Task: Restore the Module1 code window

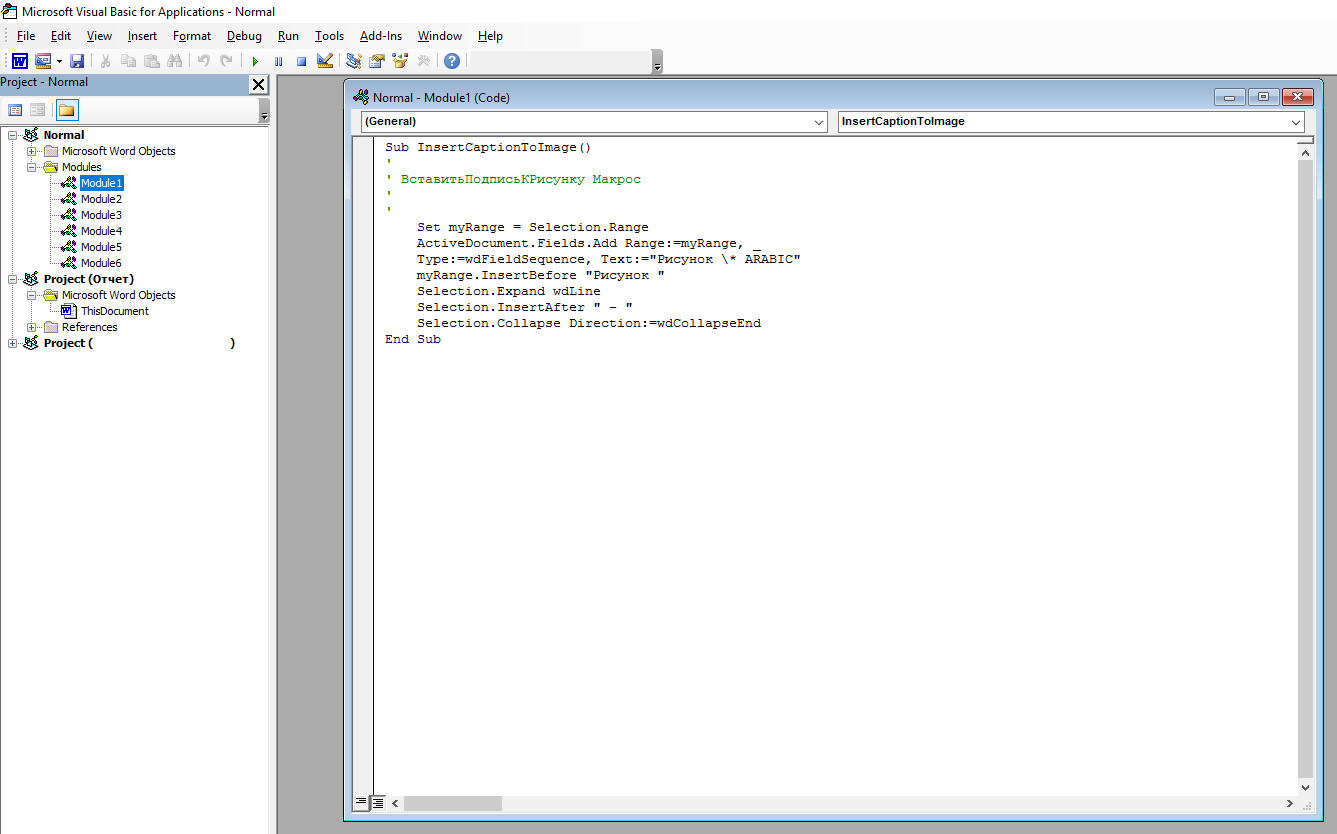Action: tap(1264, 97)
